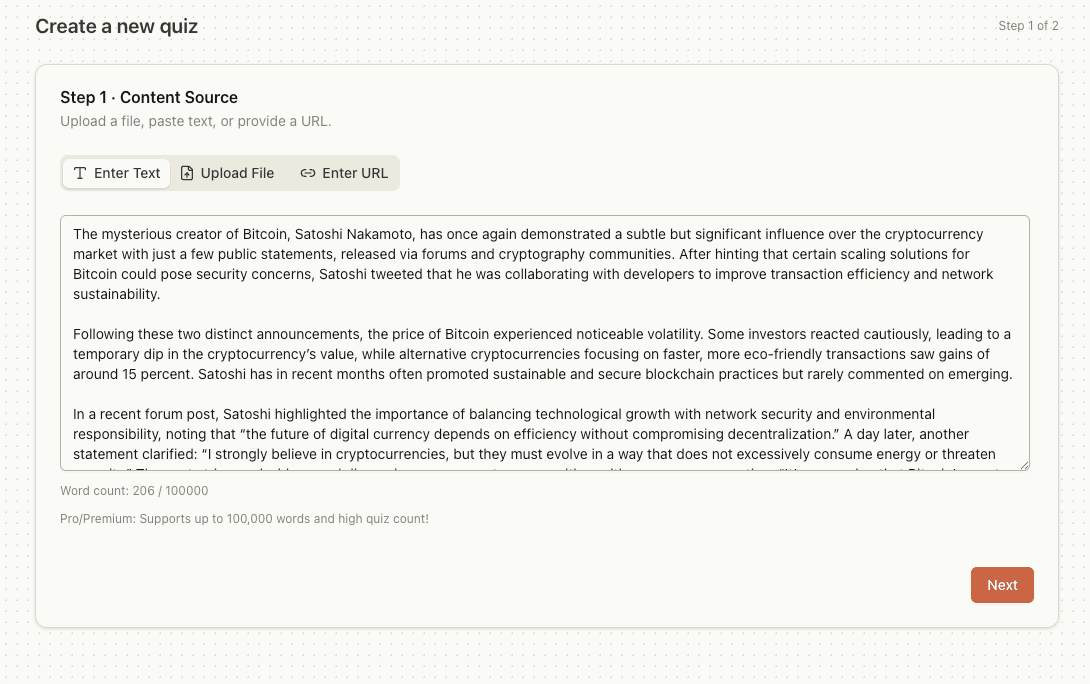Viewport: 1090px width, 684px height.
Task: Click the "Step 1 · Content Source" heading
Action: point(148,97)
